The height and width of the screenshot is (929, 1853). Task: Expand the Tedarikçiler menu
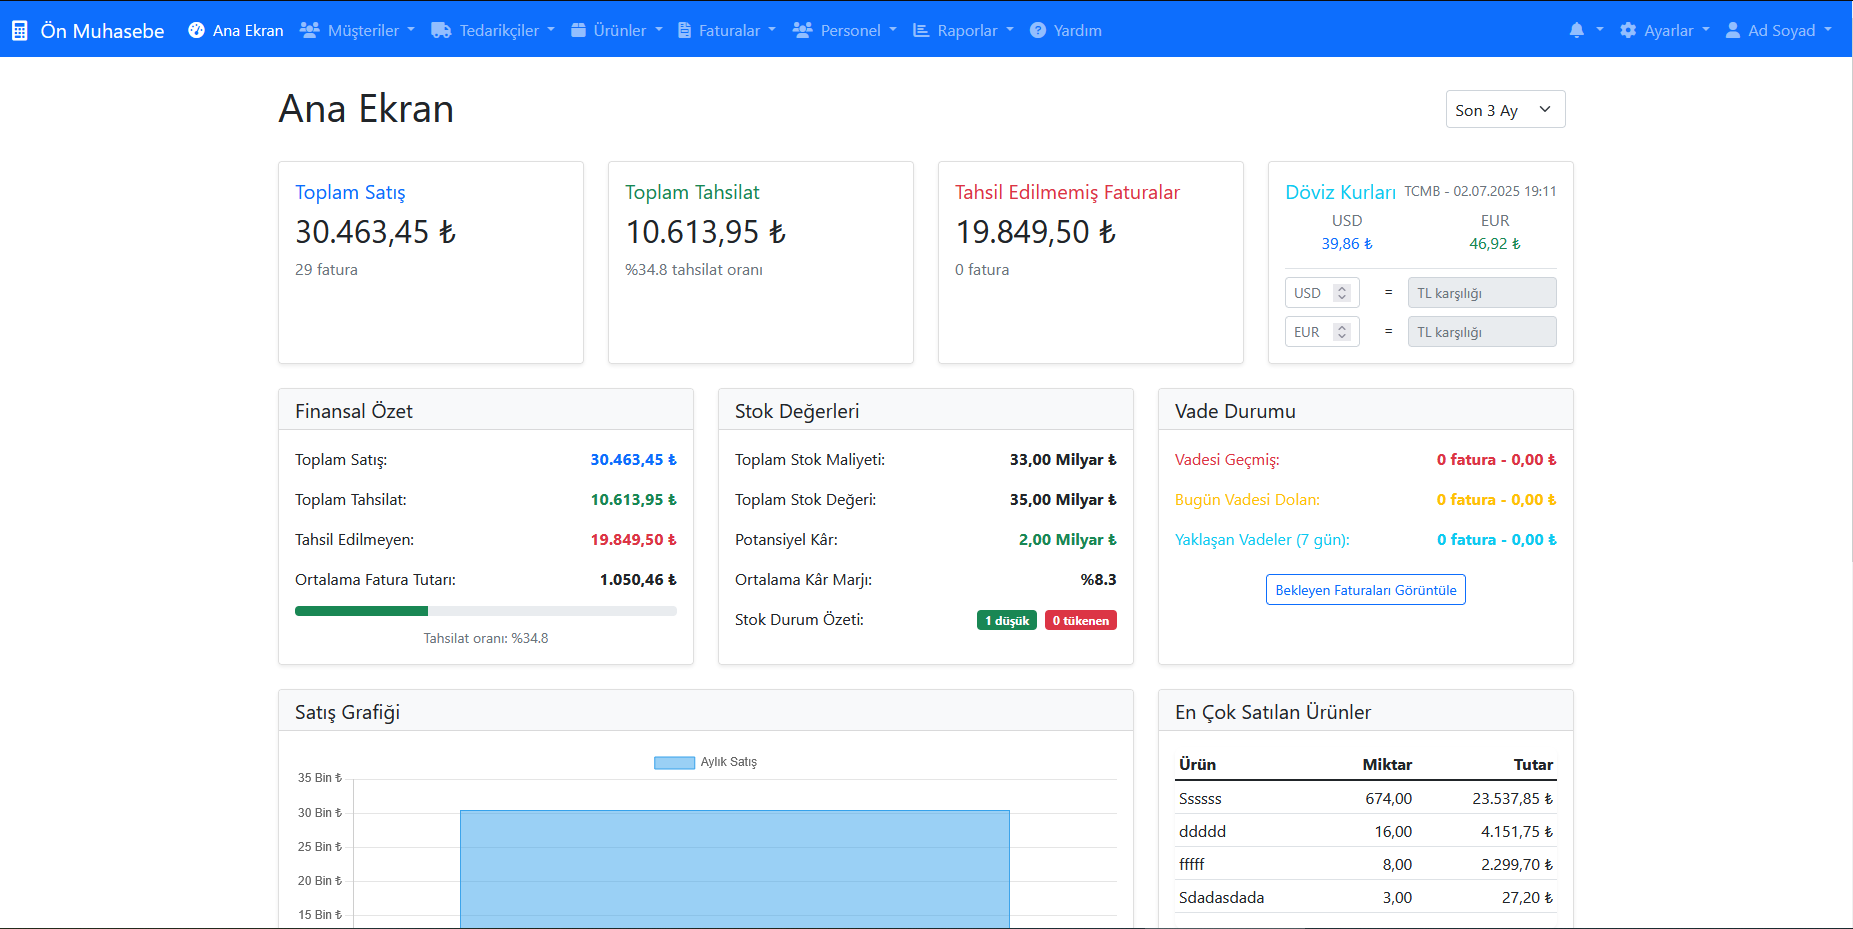[493, 30]
